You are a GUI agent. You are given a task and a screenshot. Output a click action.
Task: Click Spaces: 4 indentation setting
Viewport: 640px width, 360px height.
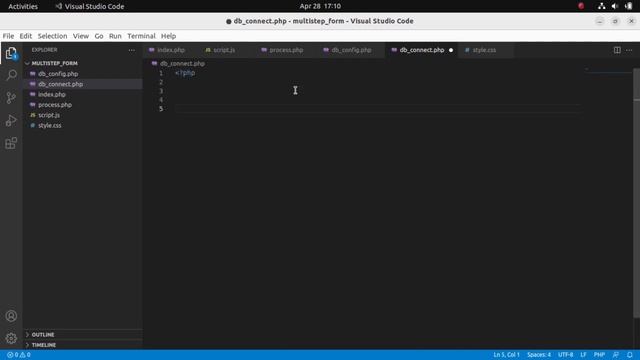coord(539,355)
